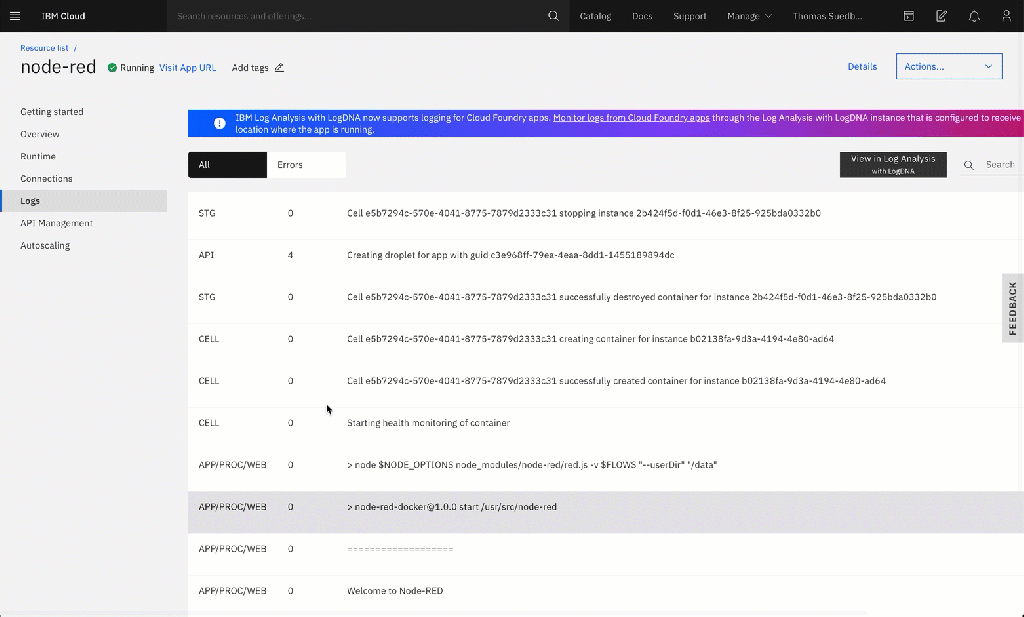The image size is (1024, 617).
Task: Click the info icon in LogDNA banner
Action: 219,123
